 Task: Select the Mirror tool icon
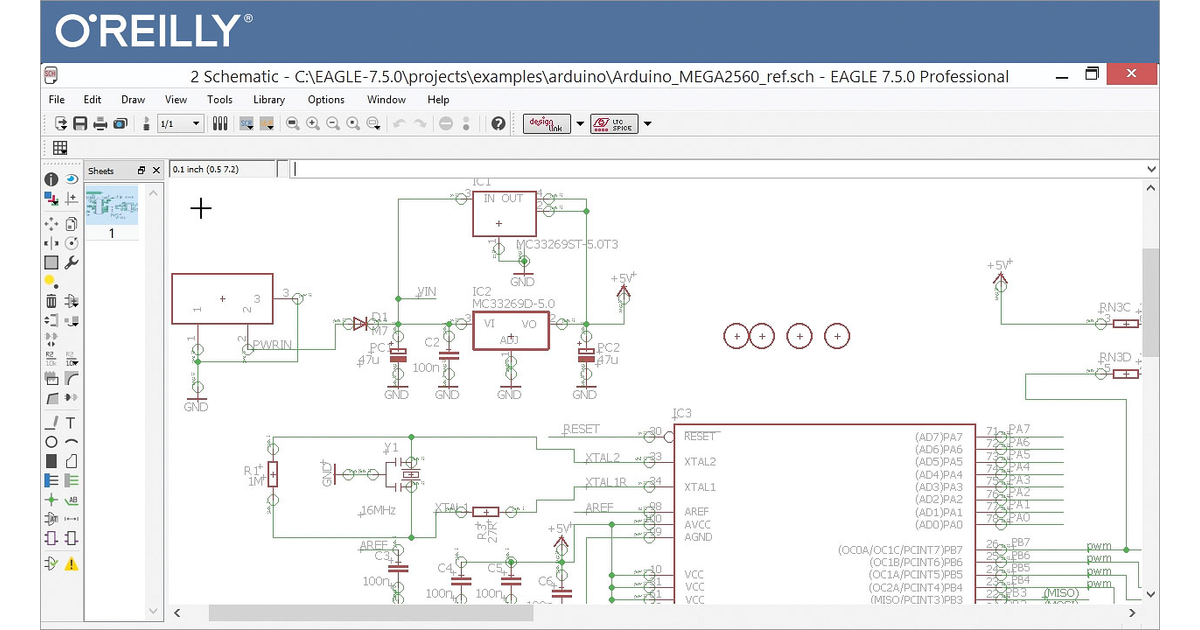coord(50,243)
